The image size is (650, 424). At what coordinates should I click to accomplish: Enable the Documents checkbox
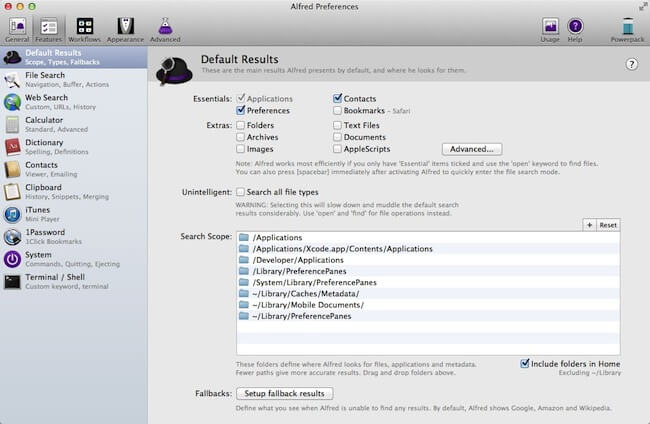337,137
